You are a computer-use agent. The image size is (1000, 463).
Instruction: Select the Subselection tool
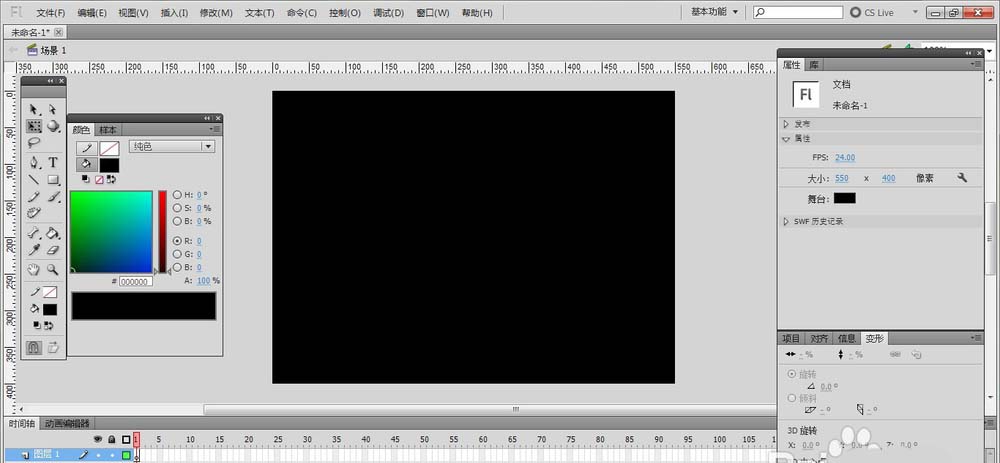click(53, 110)
